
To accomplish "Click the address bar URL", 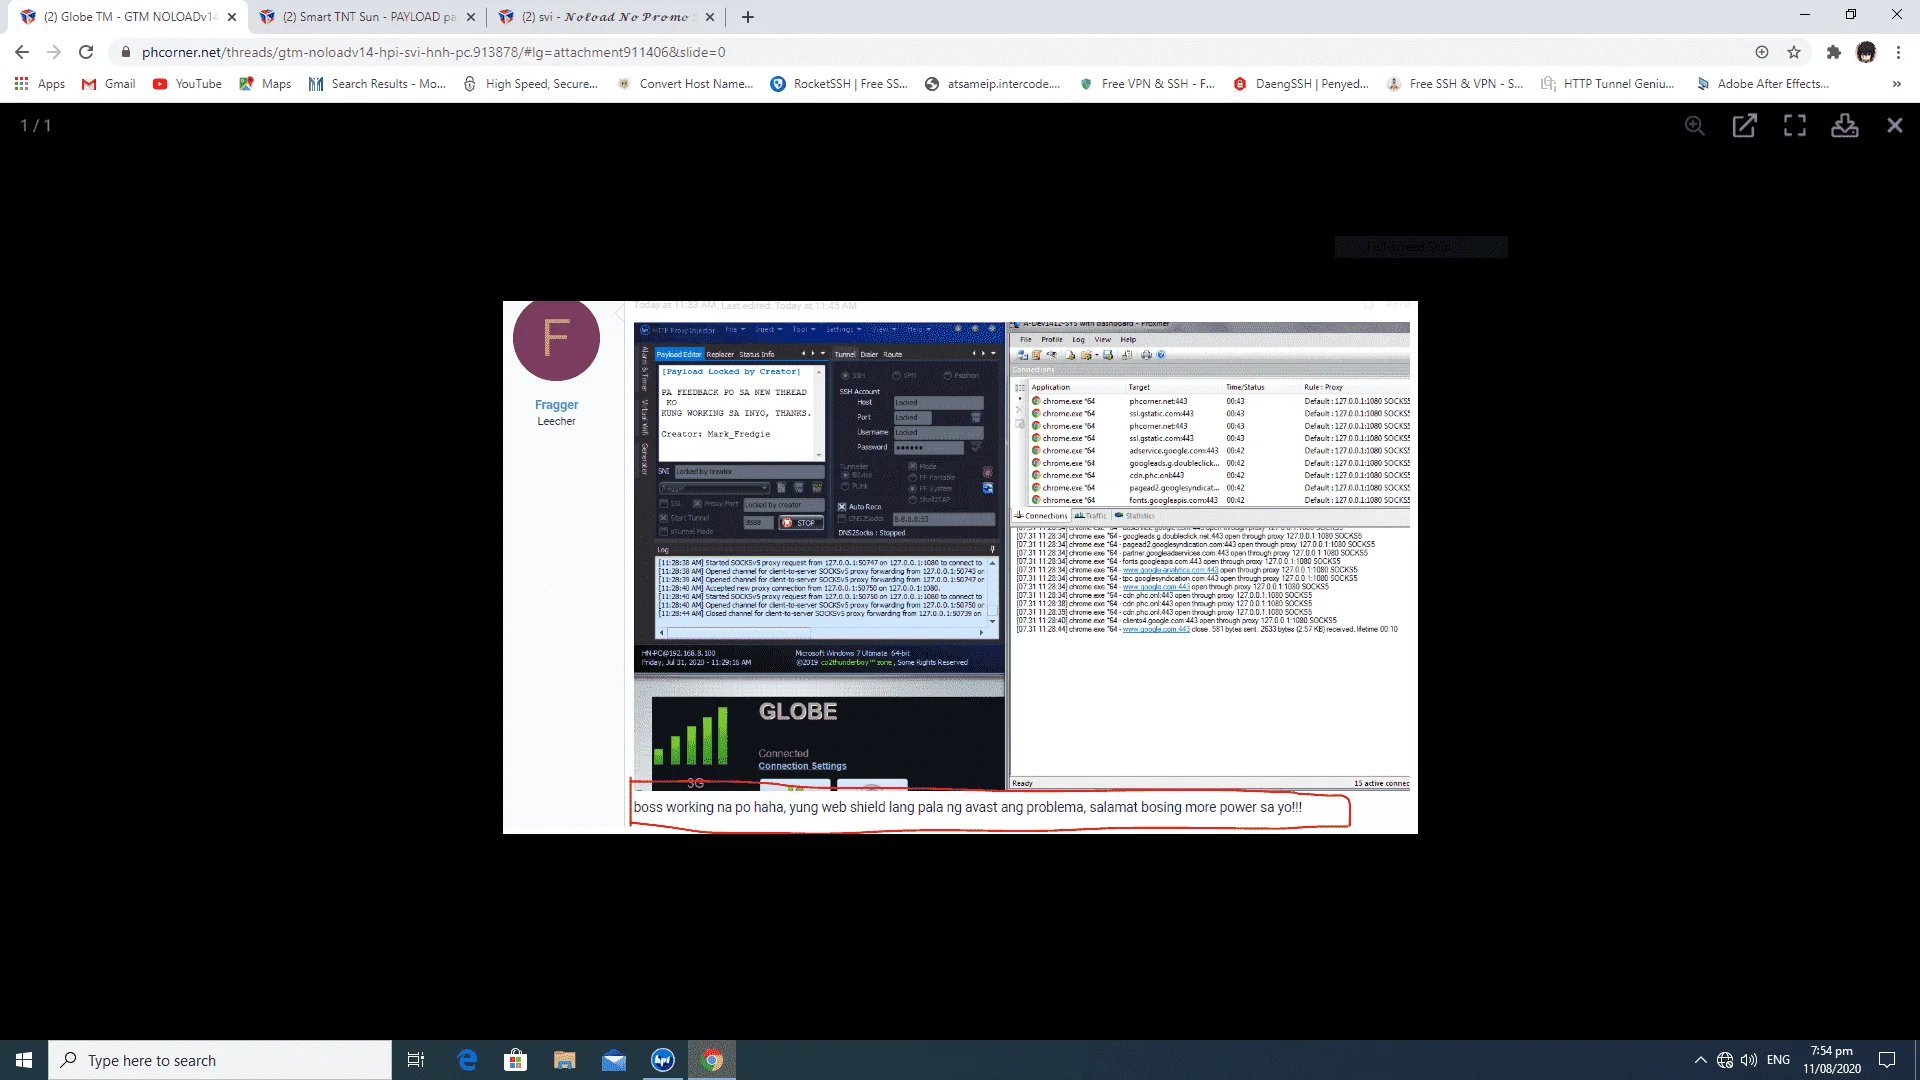I will [x=433, y=52].
